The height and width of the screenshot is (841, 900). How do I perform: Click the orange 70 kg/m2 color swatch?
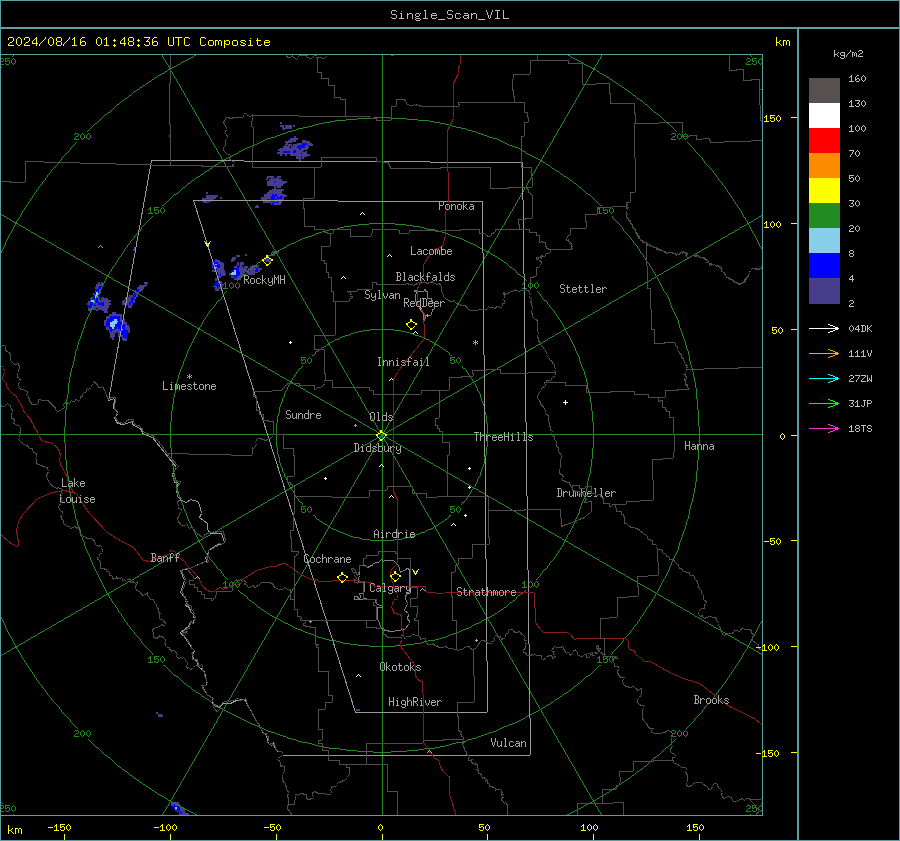(x=824, y=166)
